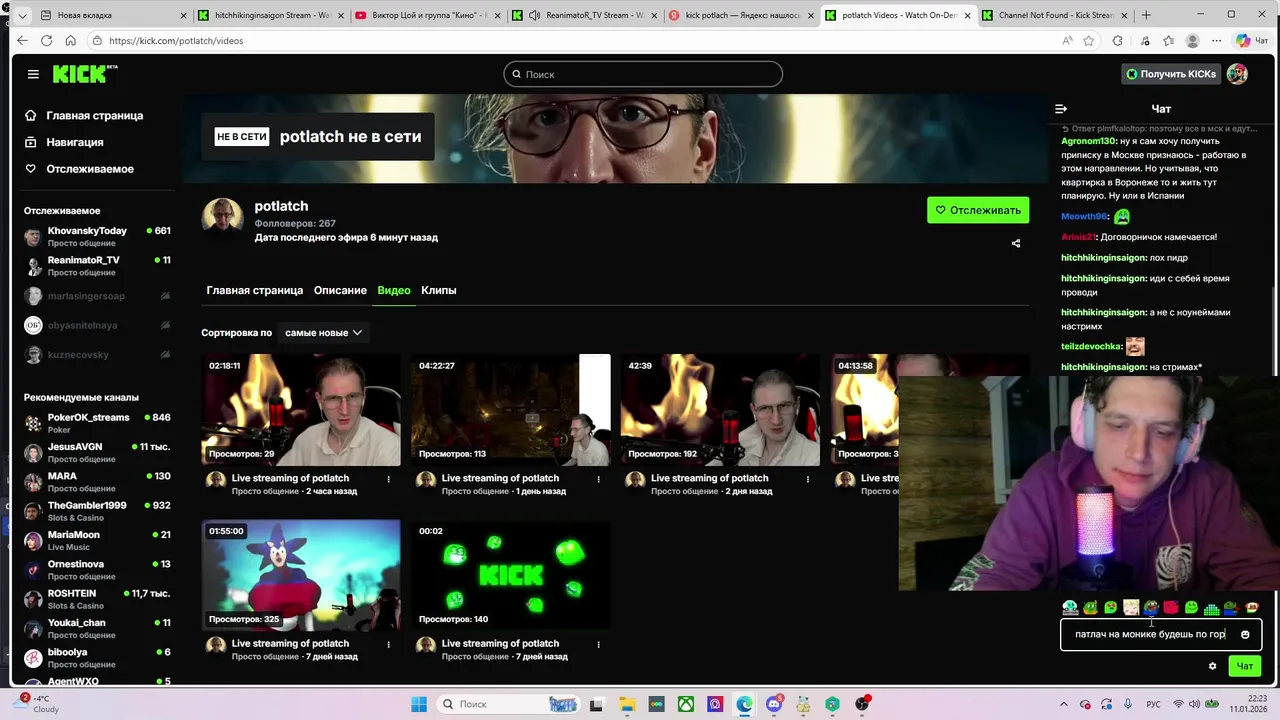Open the emoji picker in chat input
This screenshot has width=1280, height=720.
(x=1245, y=634)
